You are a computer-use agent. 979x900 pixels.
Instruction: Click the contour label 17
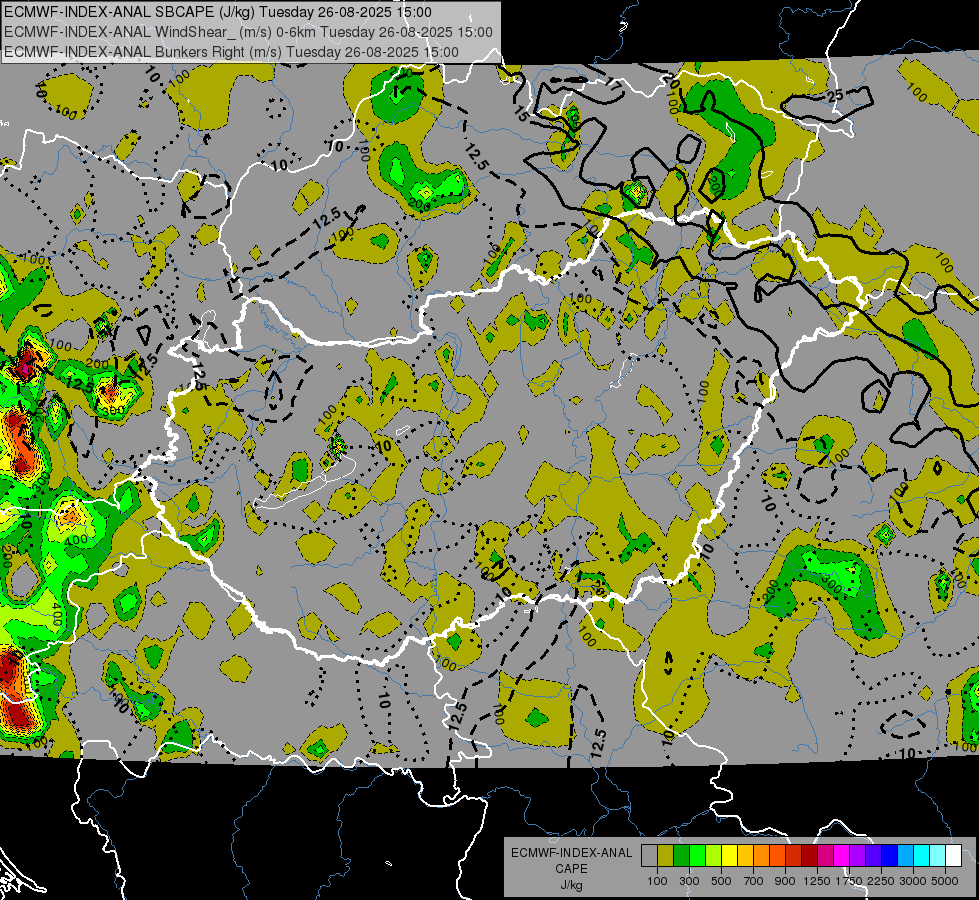(x=614, y=86)
